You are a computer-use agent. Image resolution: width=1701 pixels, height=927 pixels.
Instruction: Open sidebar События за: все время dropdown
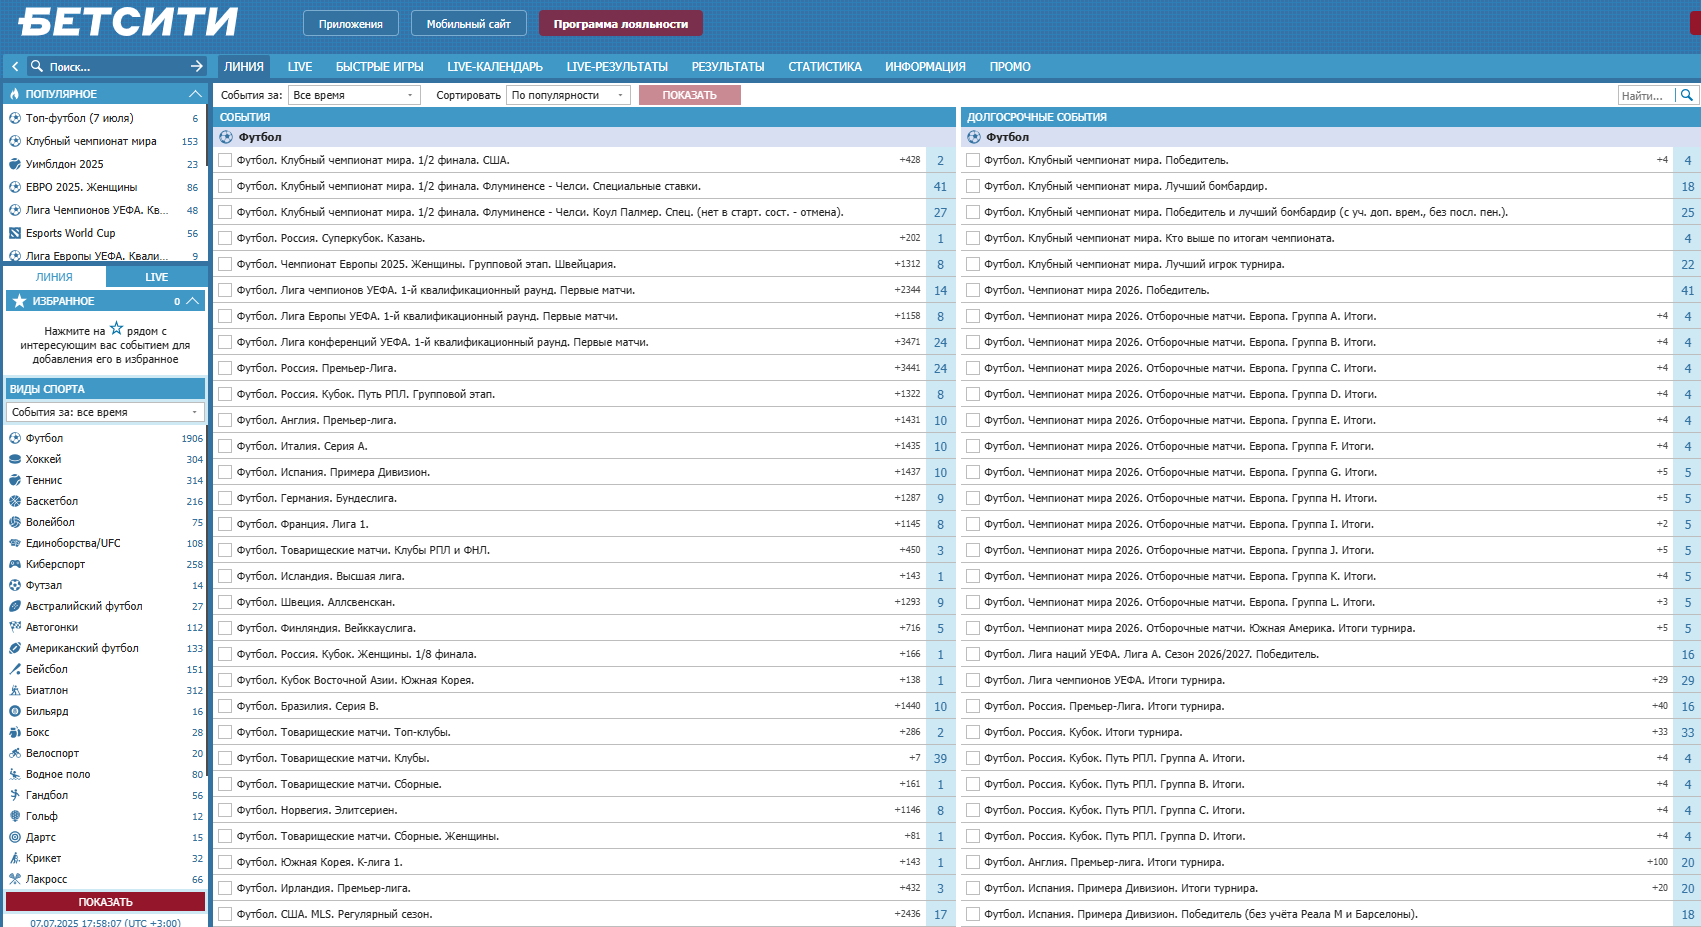pos(105,412)
